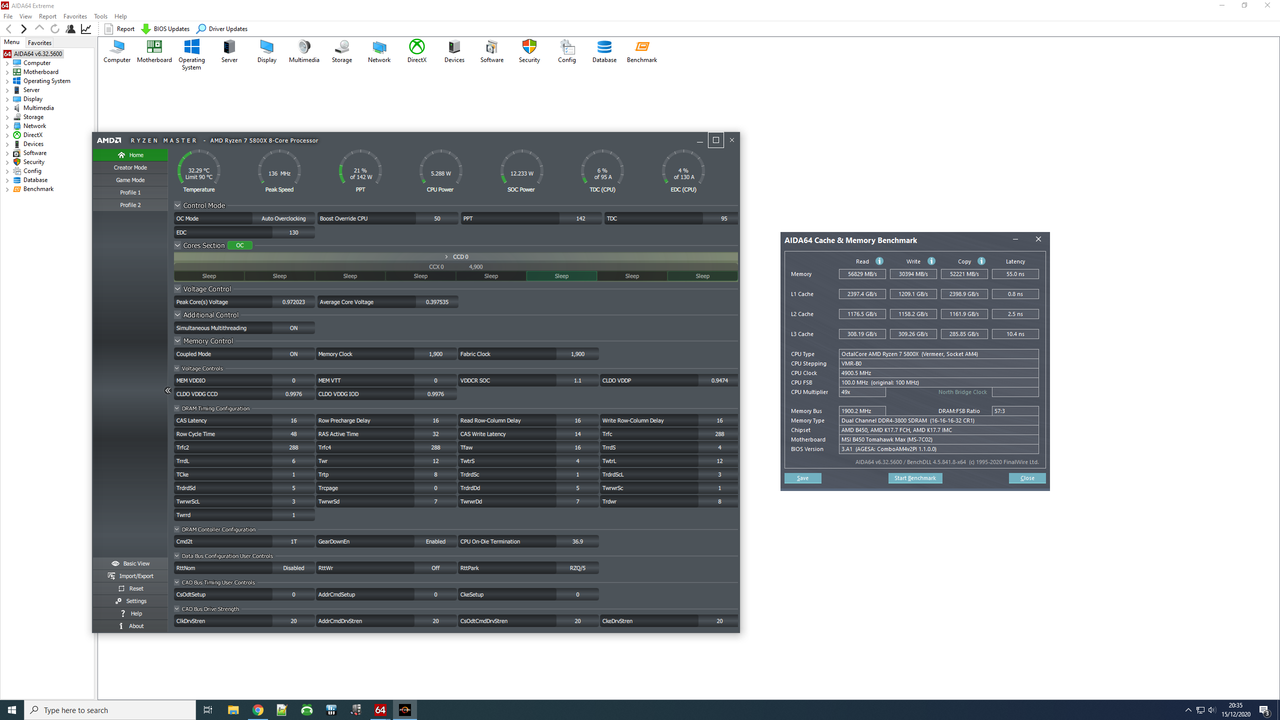Switch to Basic View in Ryzen Master
Viewport: 1280px width, 720px height.
click(x=130, y=563)
